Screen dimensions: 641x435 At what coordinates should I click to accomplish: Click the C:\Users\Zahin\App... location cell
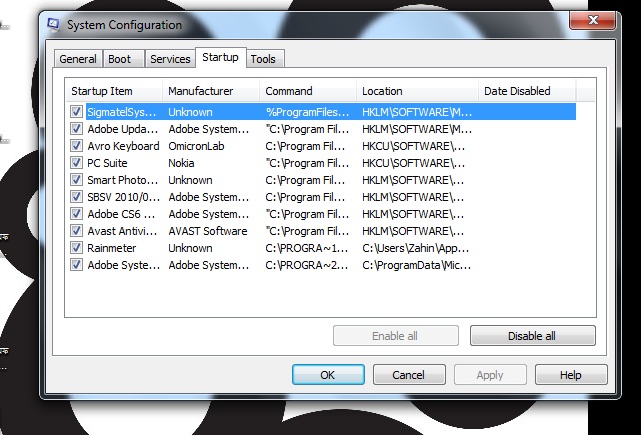(415, 248)
